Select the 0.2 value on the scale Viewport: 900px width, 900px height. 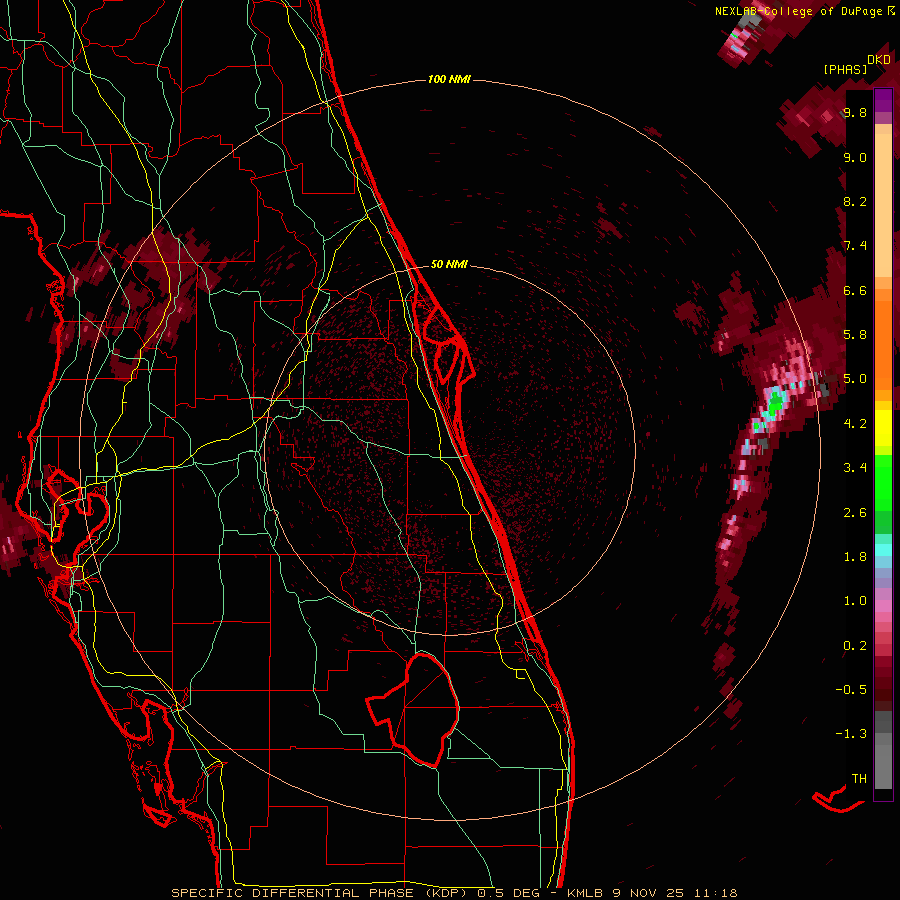click(x=855, y=646)
